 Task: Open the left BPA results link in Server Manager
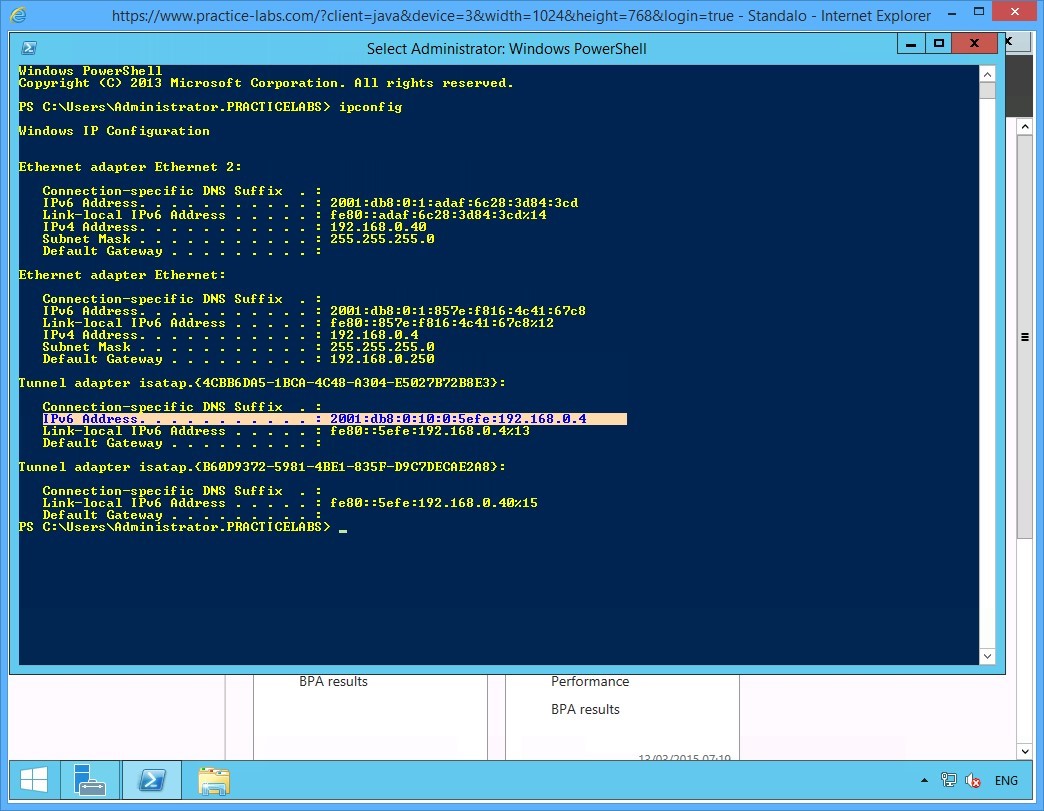[333, 681]
